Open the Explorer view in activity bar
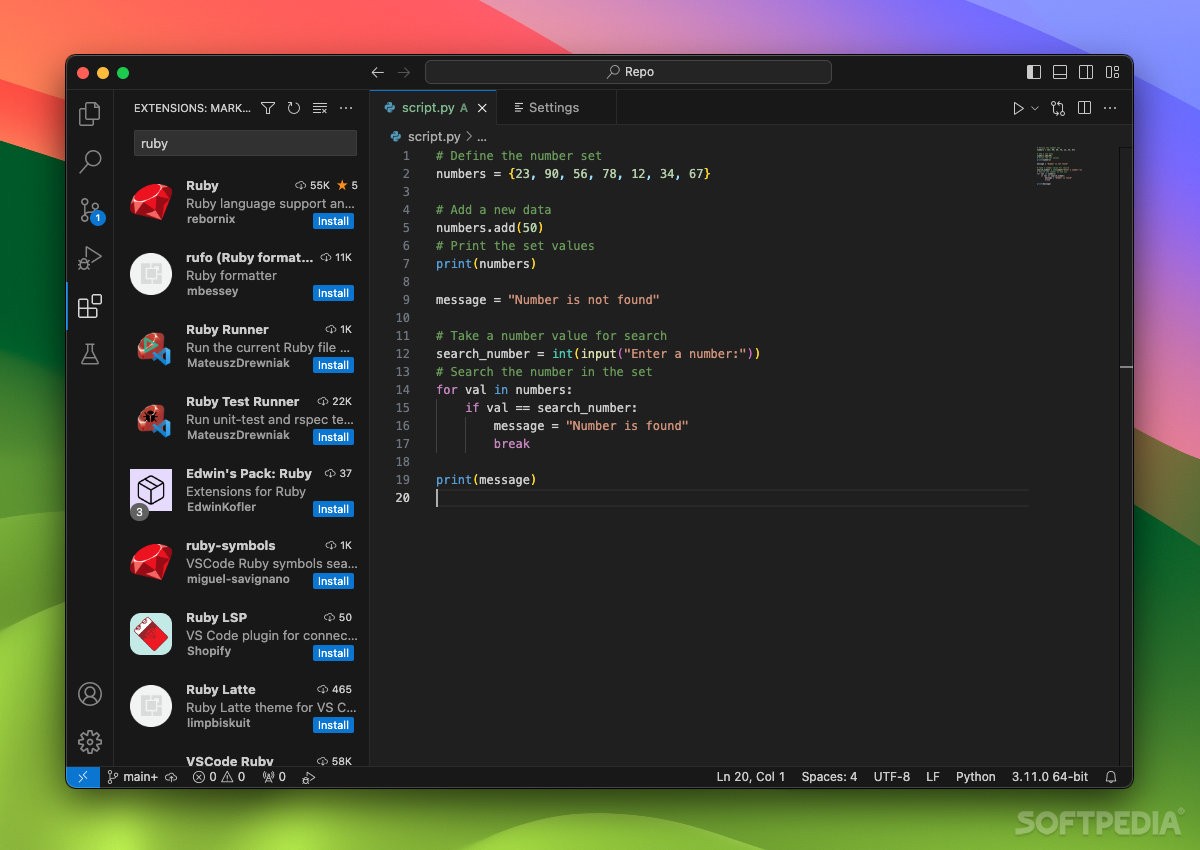This screenshot has height=850, width=1200. [90, 113]
